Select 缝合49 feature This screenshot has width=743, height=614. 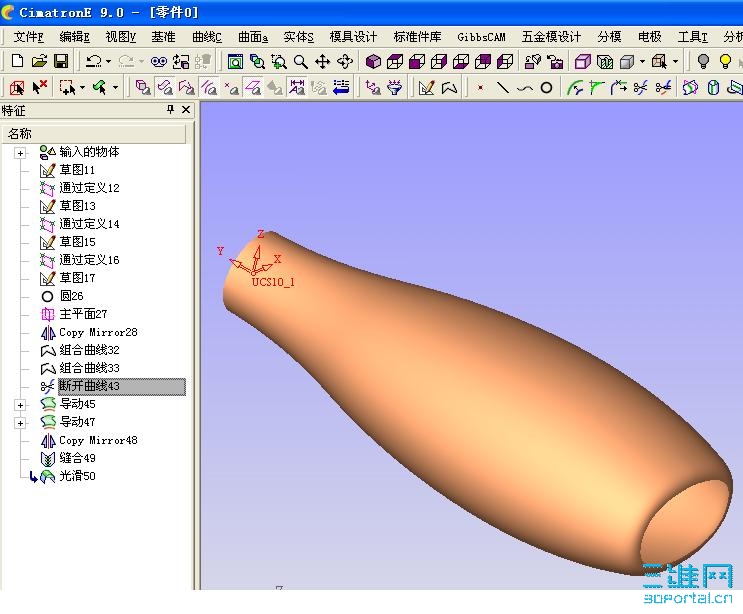pyautogui.click(x=77, y=458)
